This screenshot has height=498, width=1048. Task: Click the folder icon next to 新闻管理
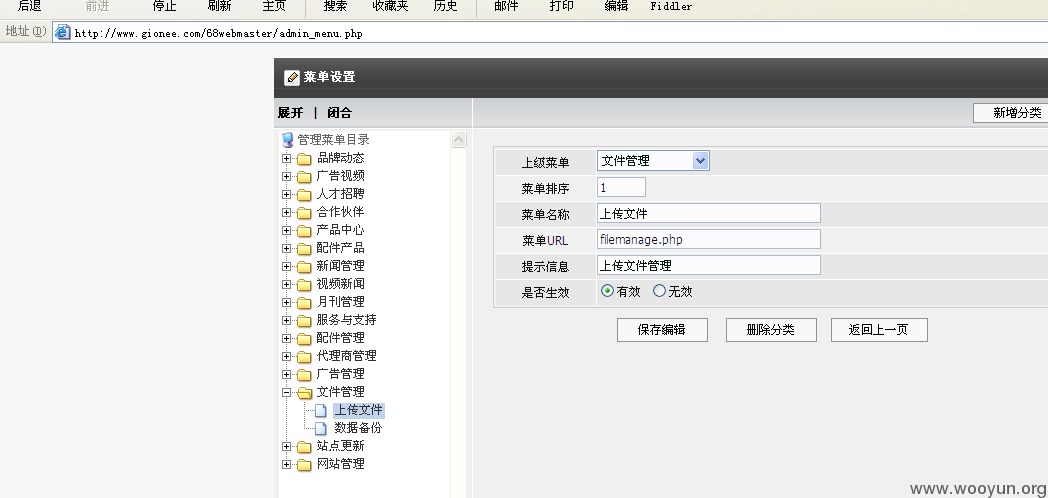coord(305,267)
